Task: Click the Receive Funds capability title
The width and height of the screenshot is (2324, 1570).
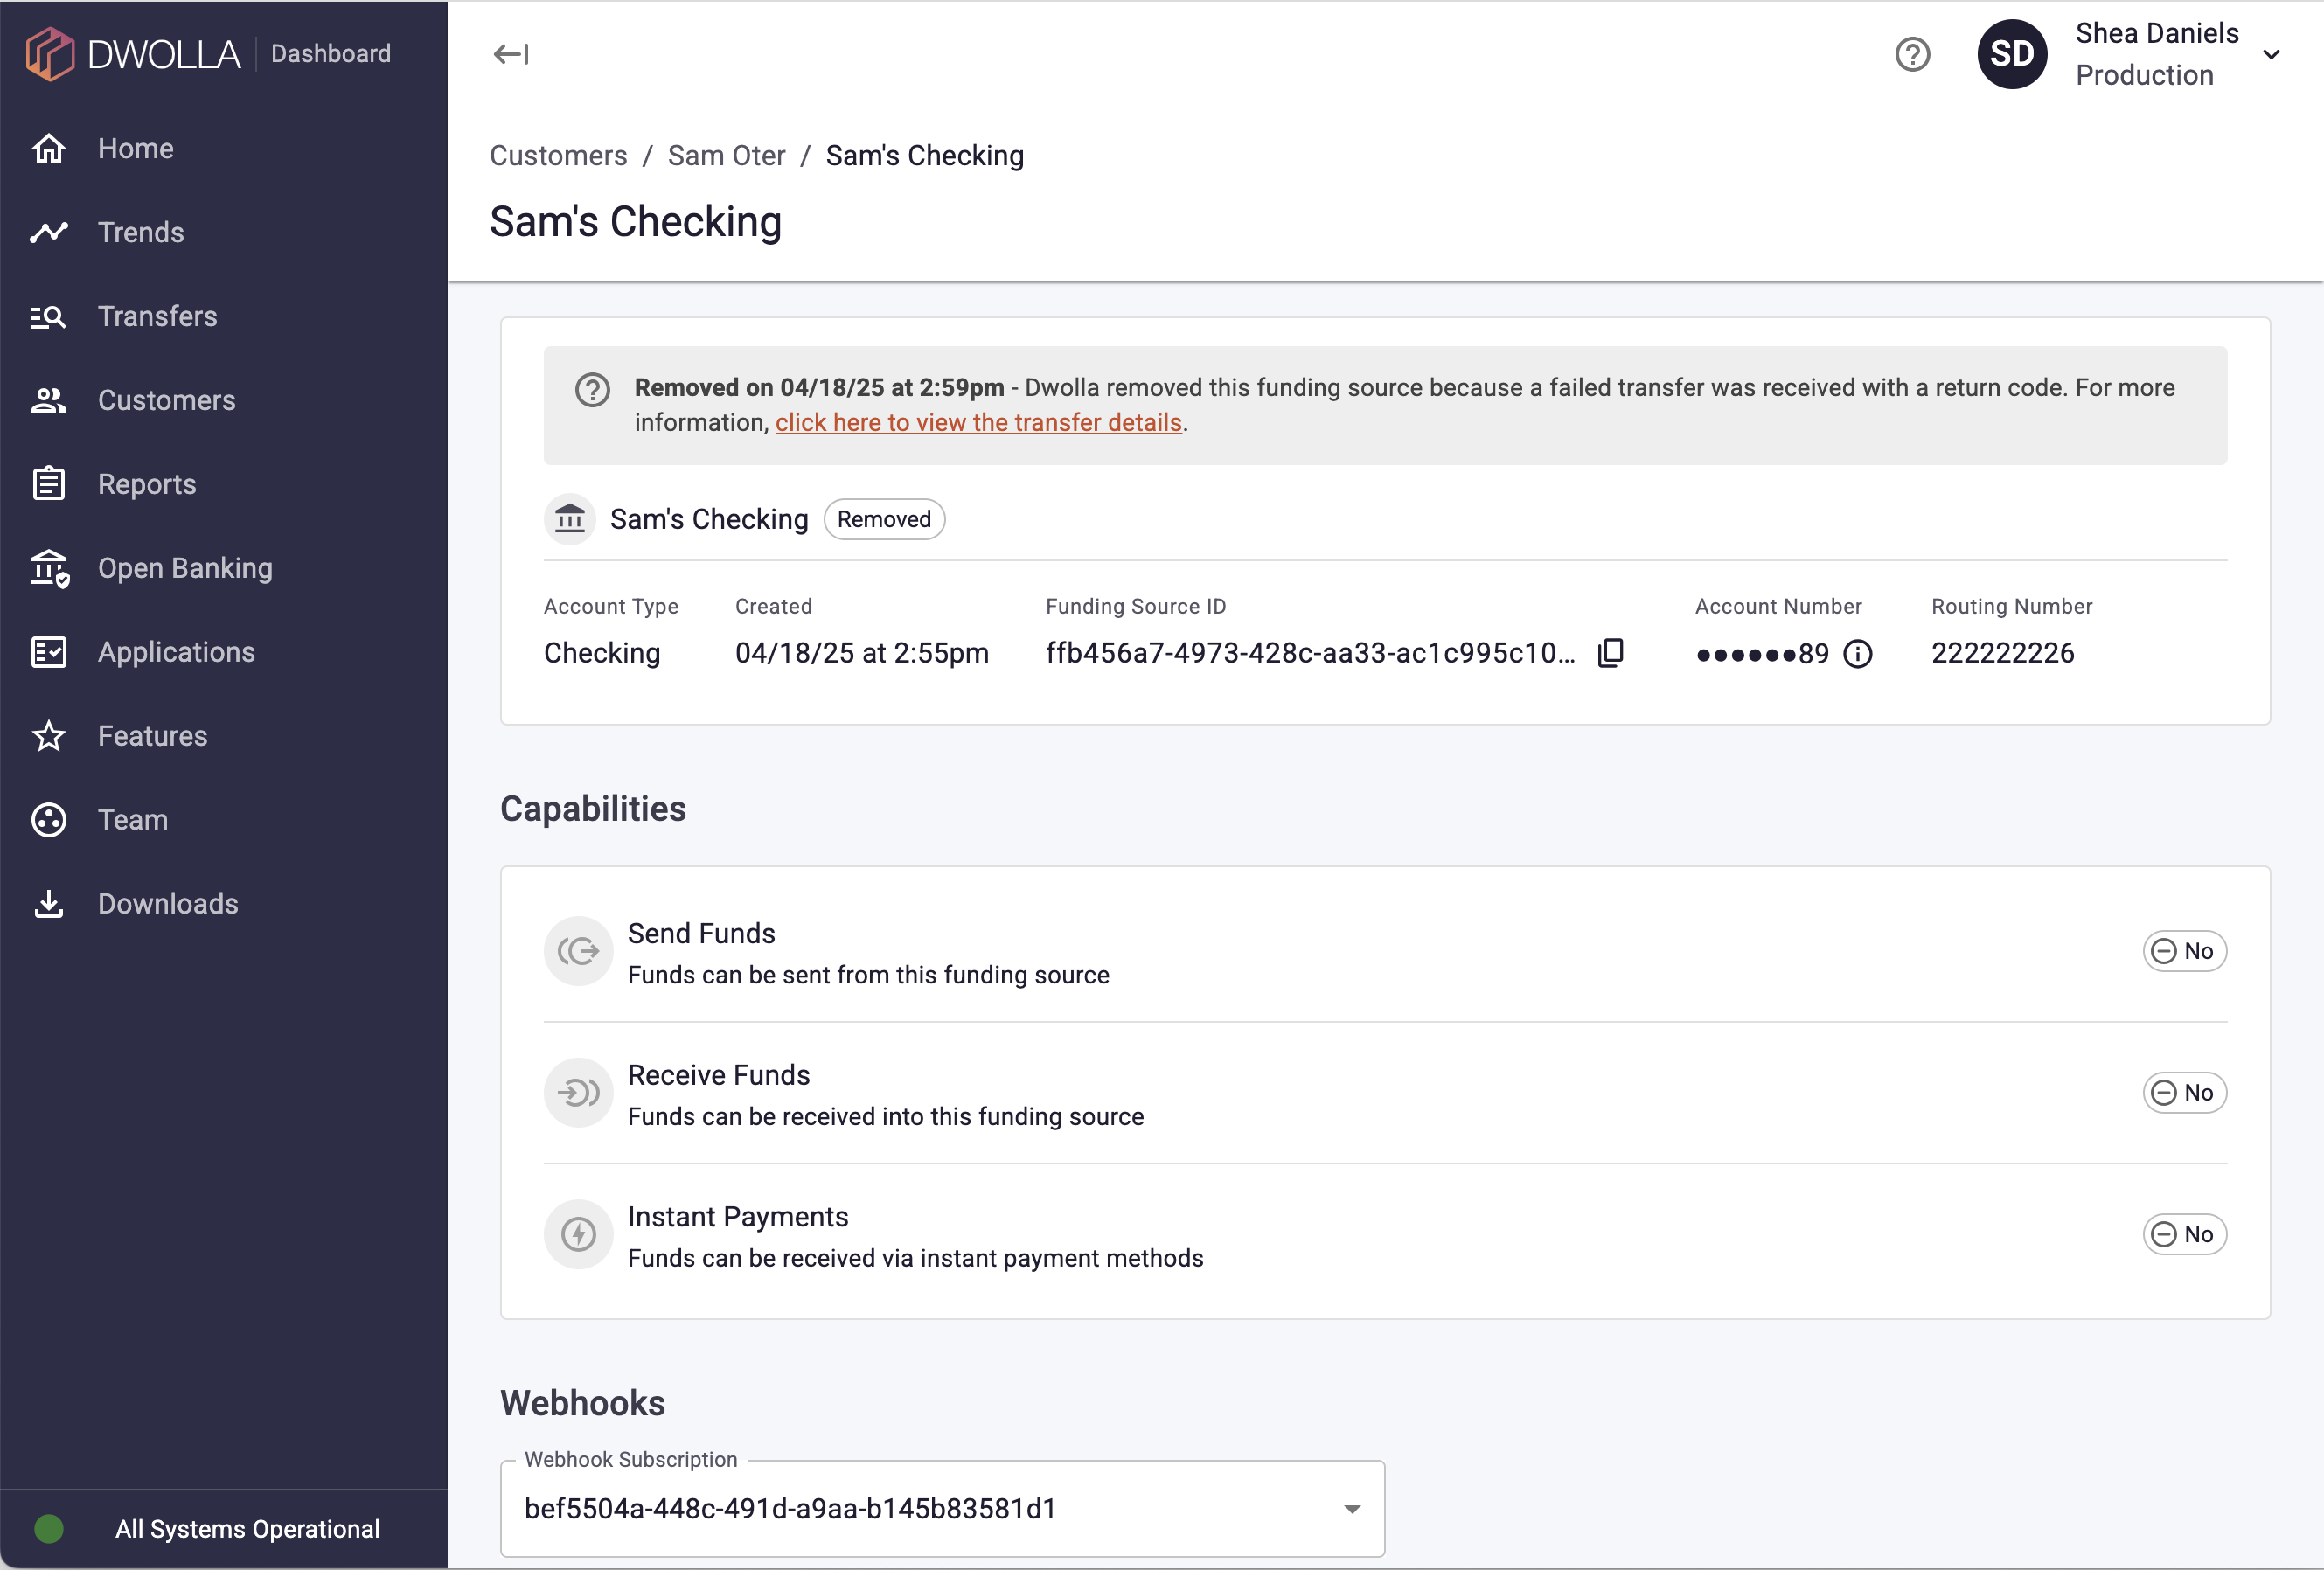Action: (719, 1075)
